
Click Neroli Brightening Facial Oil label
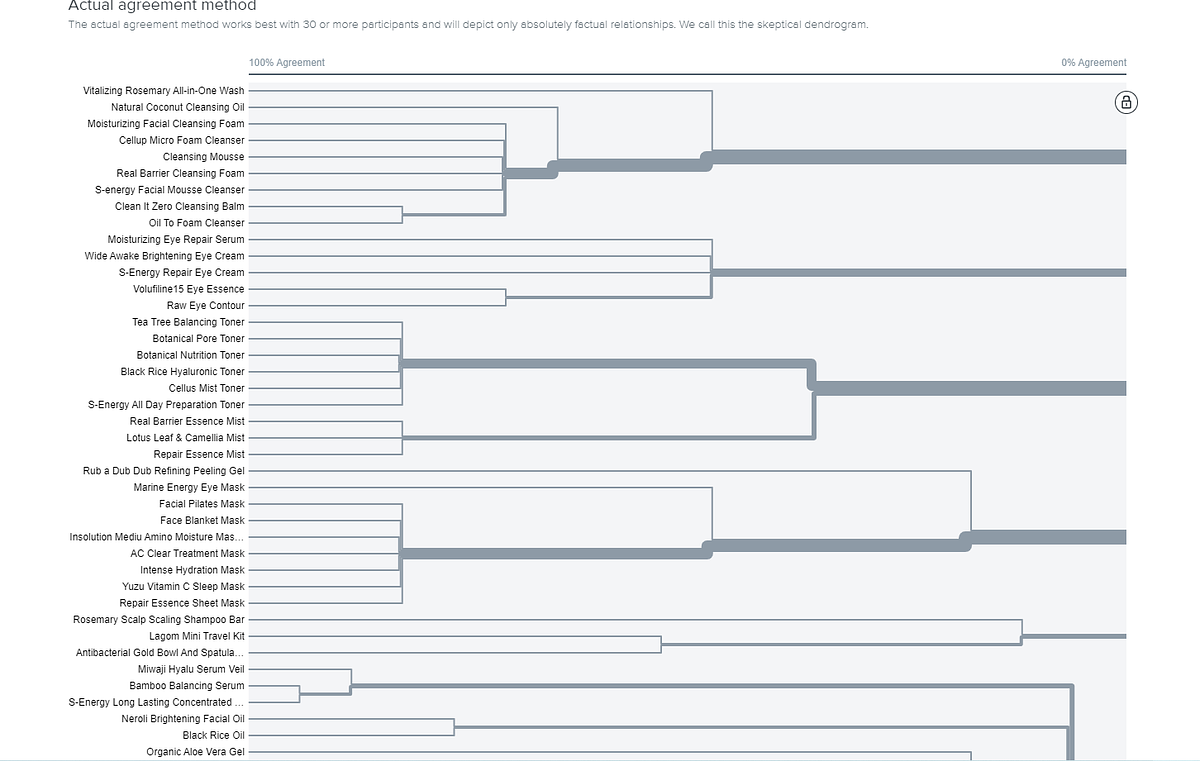tap(183, 718)
